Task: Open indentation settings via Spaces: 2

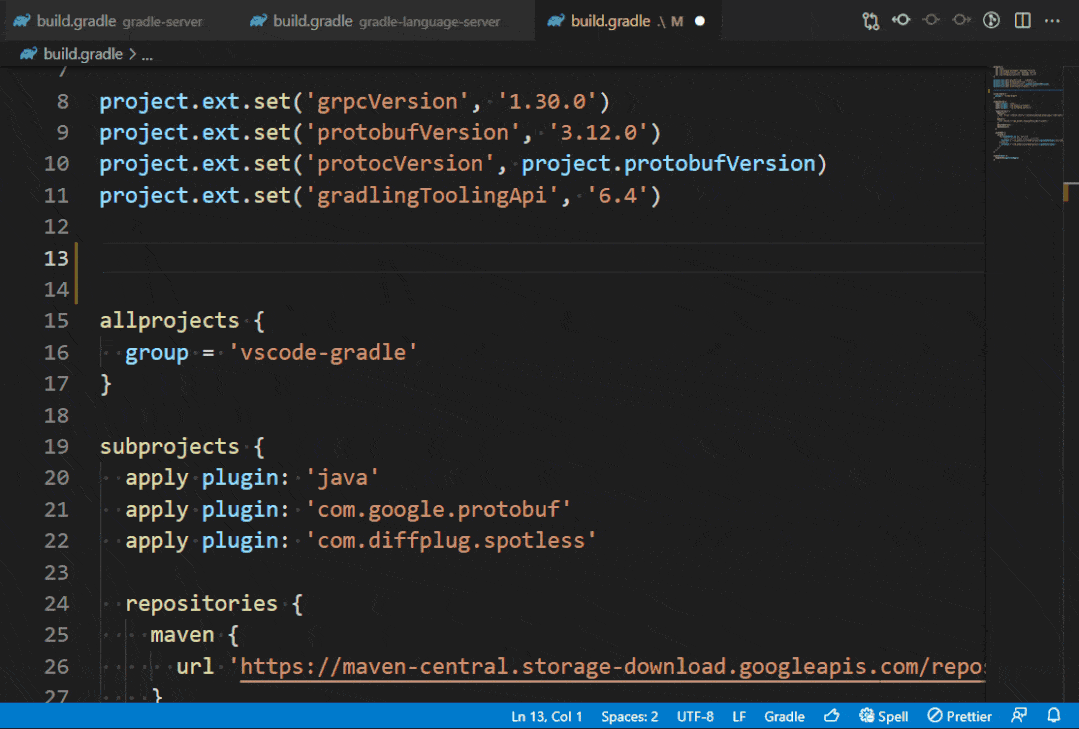Action: pyautogui.click(x=629, y=715)
